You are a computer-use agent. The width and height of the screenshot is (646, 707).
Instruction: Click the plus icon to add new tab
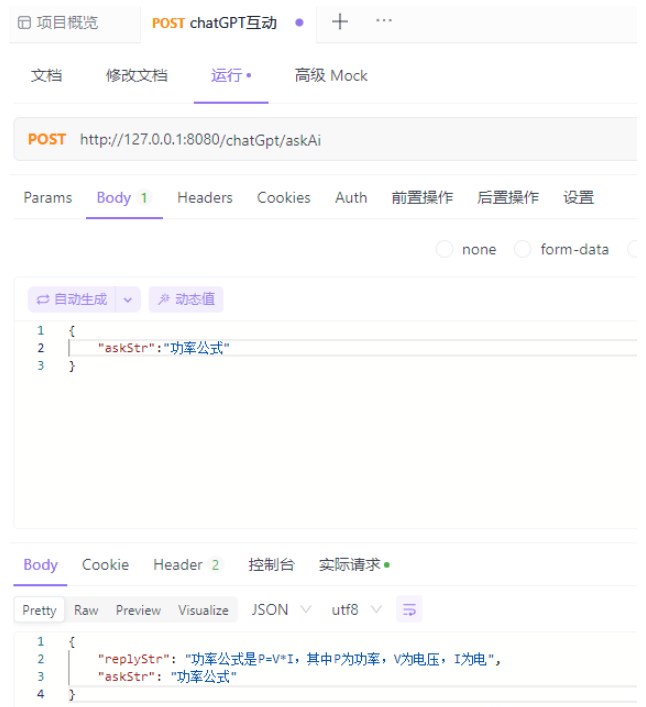click(x=340, y=21)
